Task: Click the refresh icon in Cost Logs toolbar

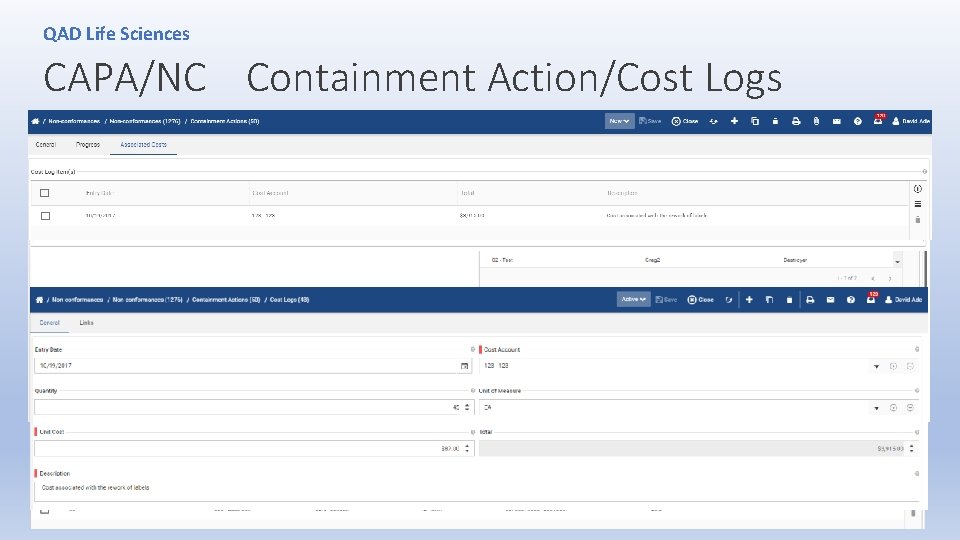Action: pos(729,300)
